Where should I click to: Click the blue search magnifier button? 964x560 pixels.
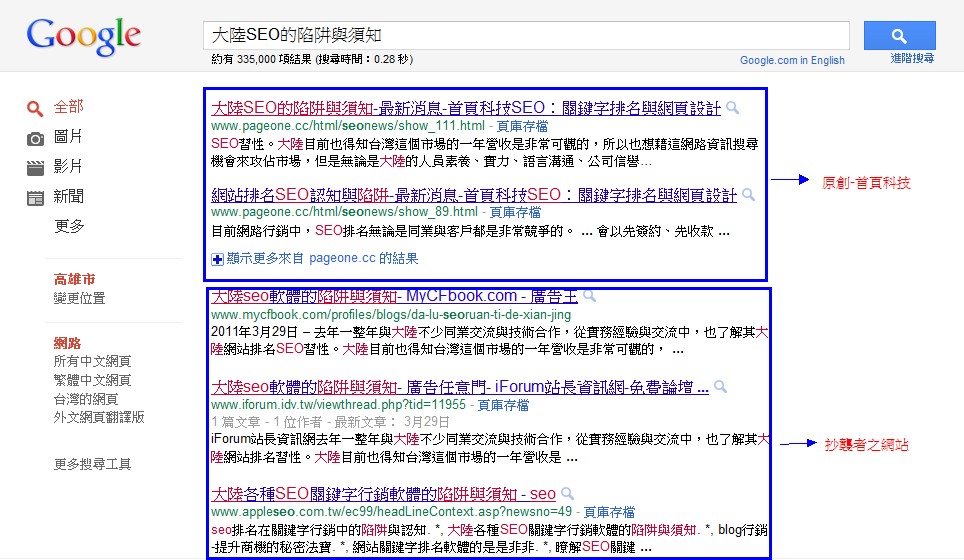pyautogui.click(x=899, y=36)
